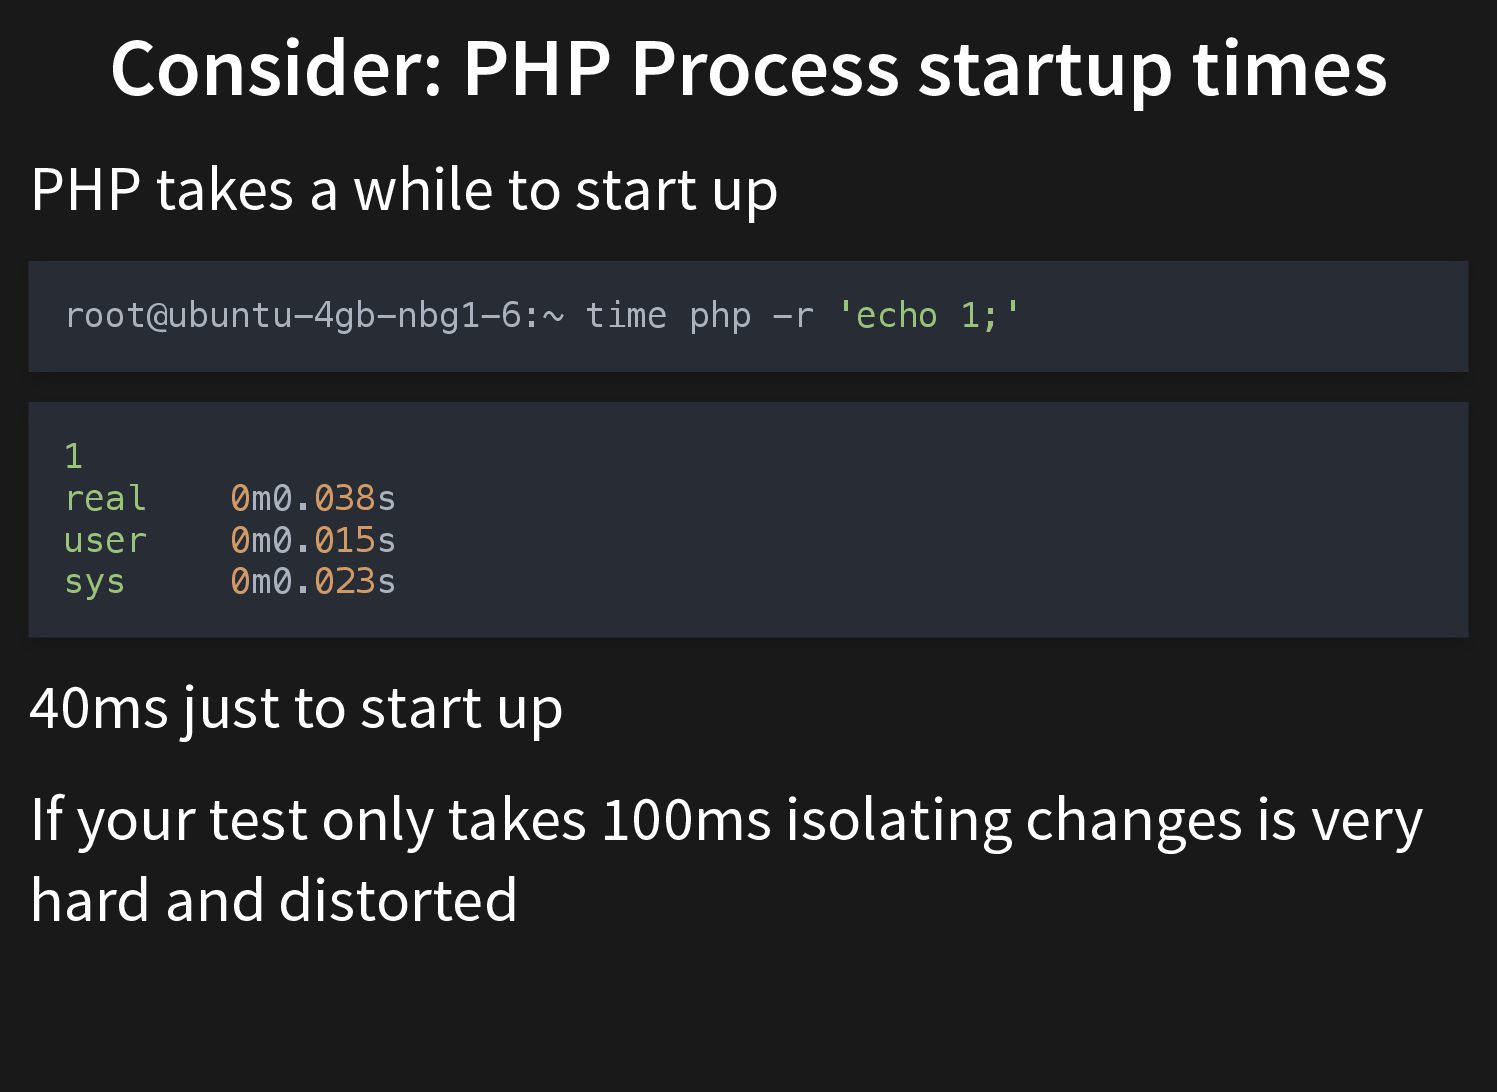Select the 'echo 1;' string in the command

tap(928, 316)
